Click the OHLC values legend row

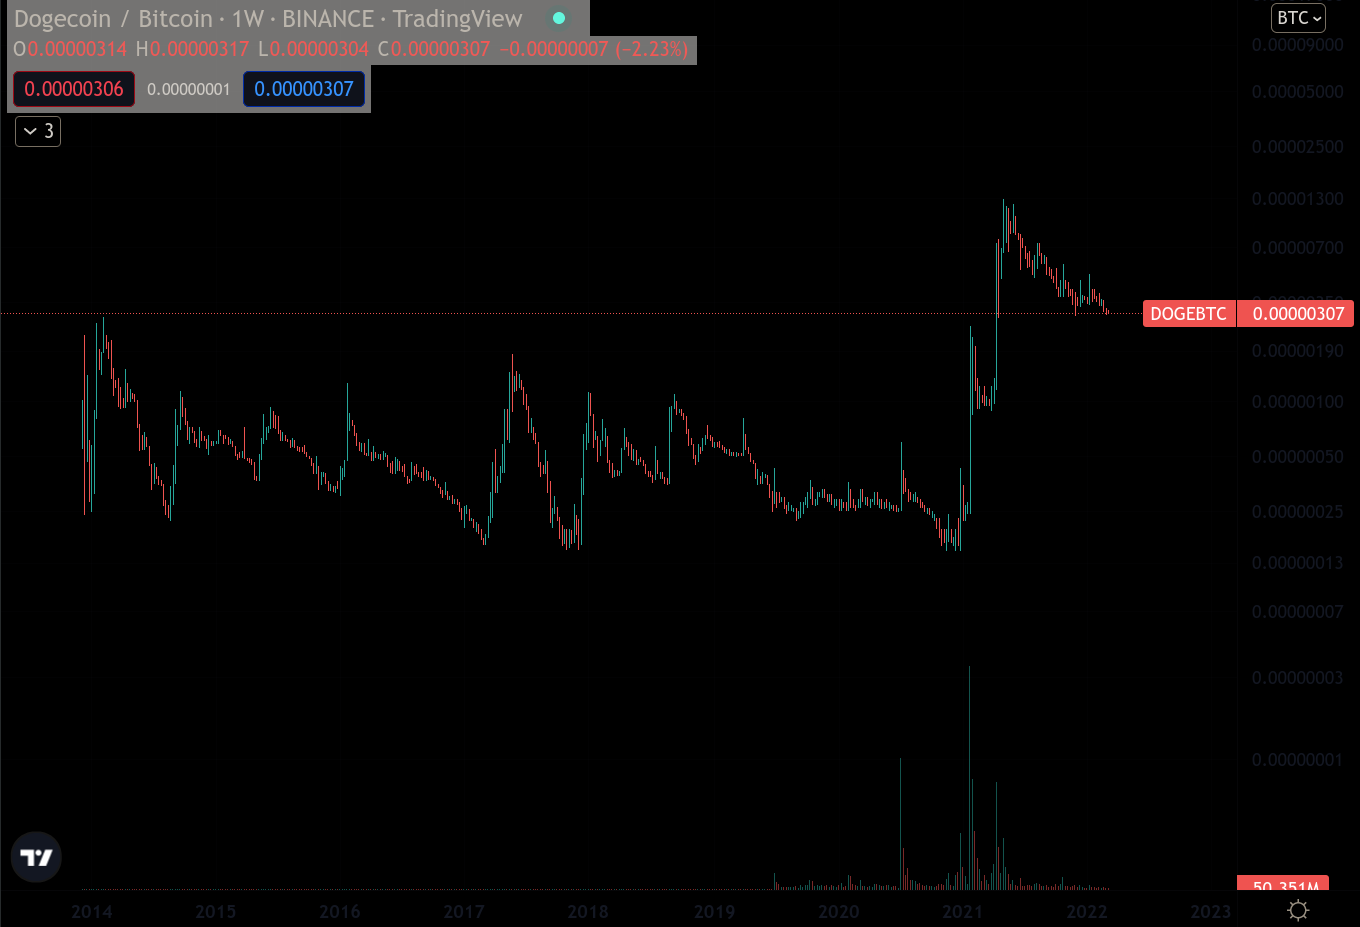(x=351, y=49)
